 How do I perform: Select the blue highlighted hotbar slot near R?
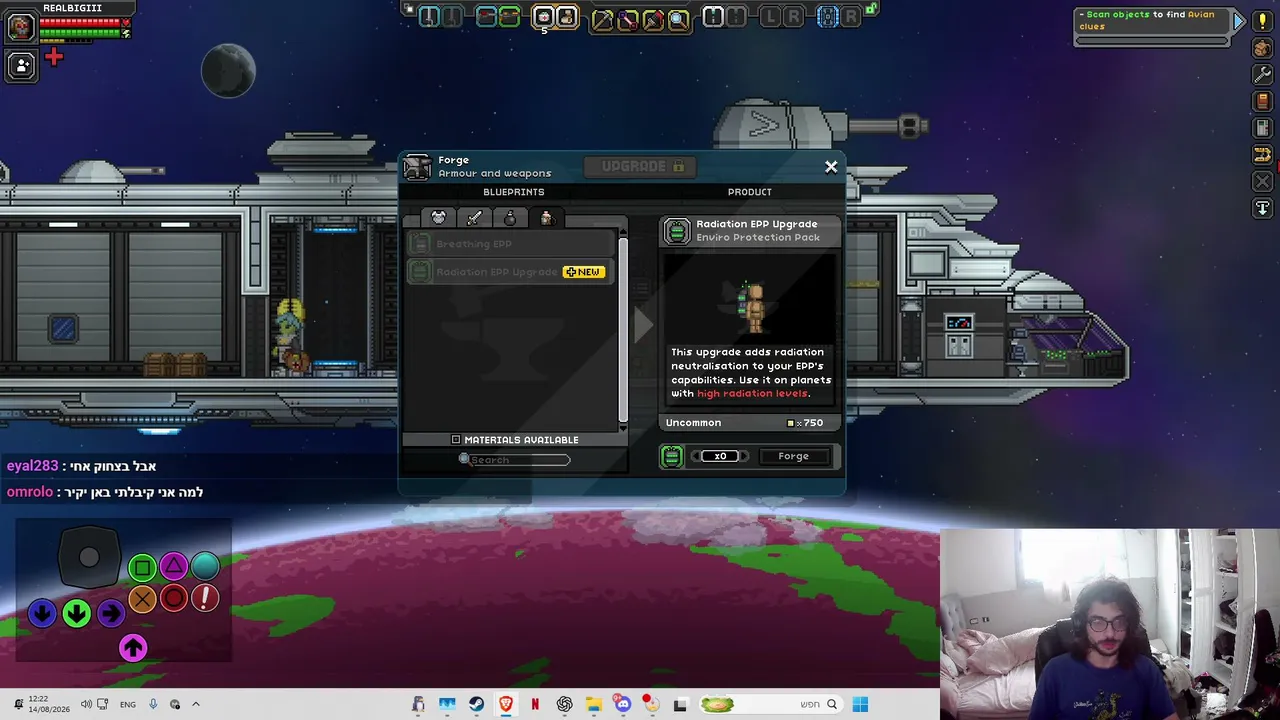pyautogui.click(x=828, y=16)
